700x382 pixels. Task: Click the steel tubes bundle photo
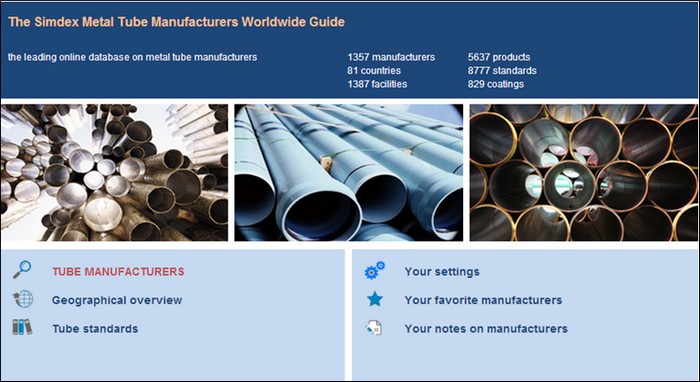point(114,173)
